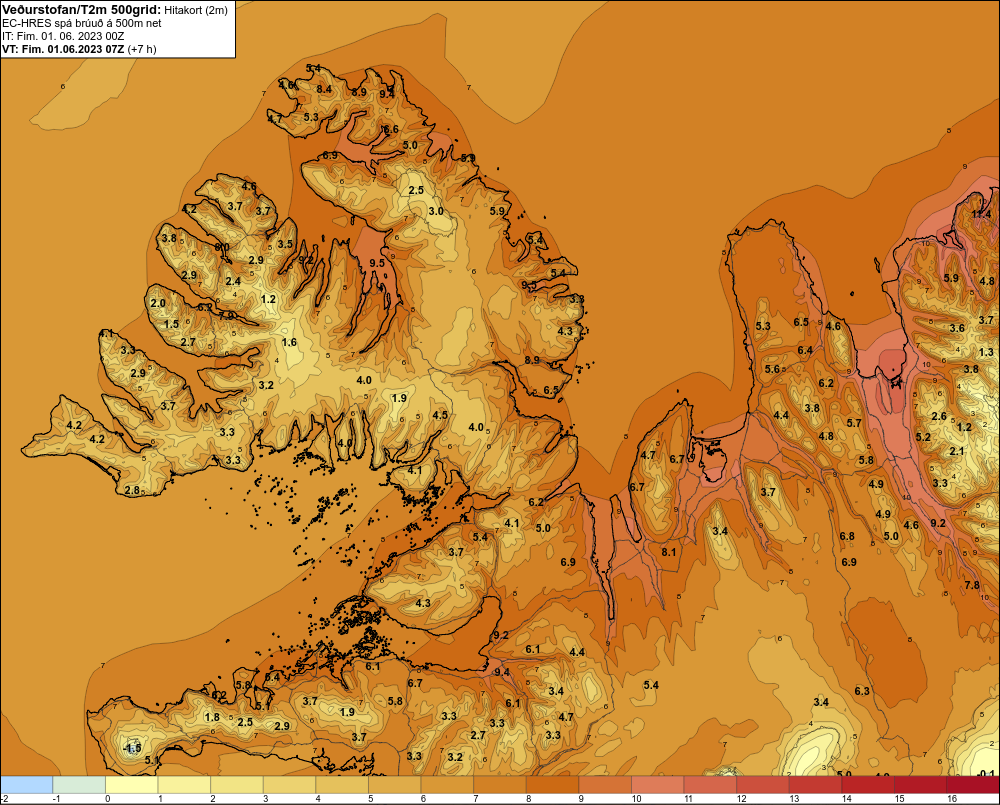Viewport: 1000px width, 805px height.
Task: Click the 1.8 temperature value
Action: (212, 717)
